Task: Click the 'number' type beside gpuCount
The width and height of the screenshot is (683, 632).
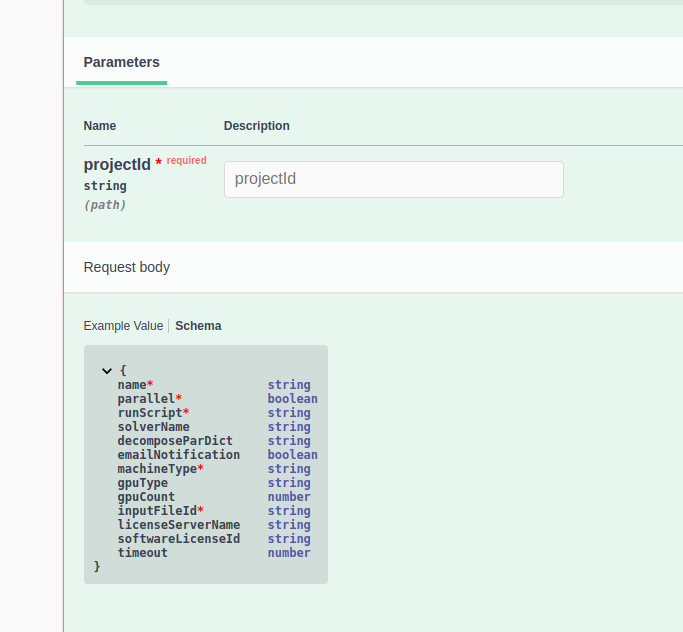Action: click(x=289, y=497)
